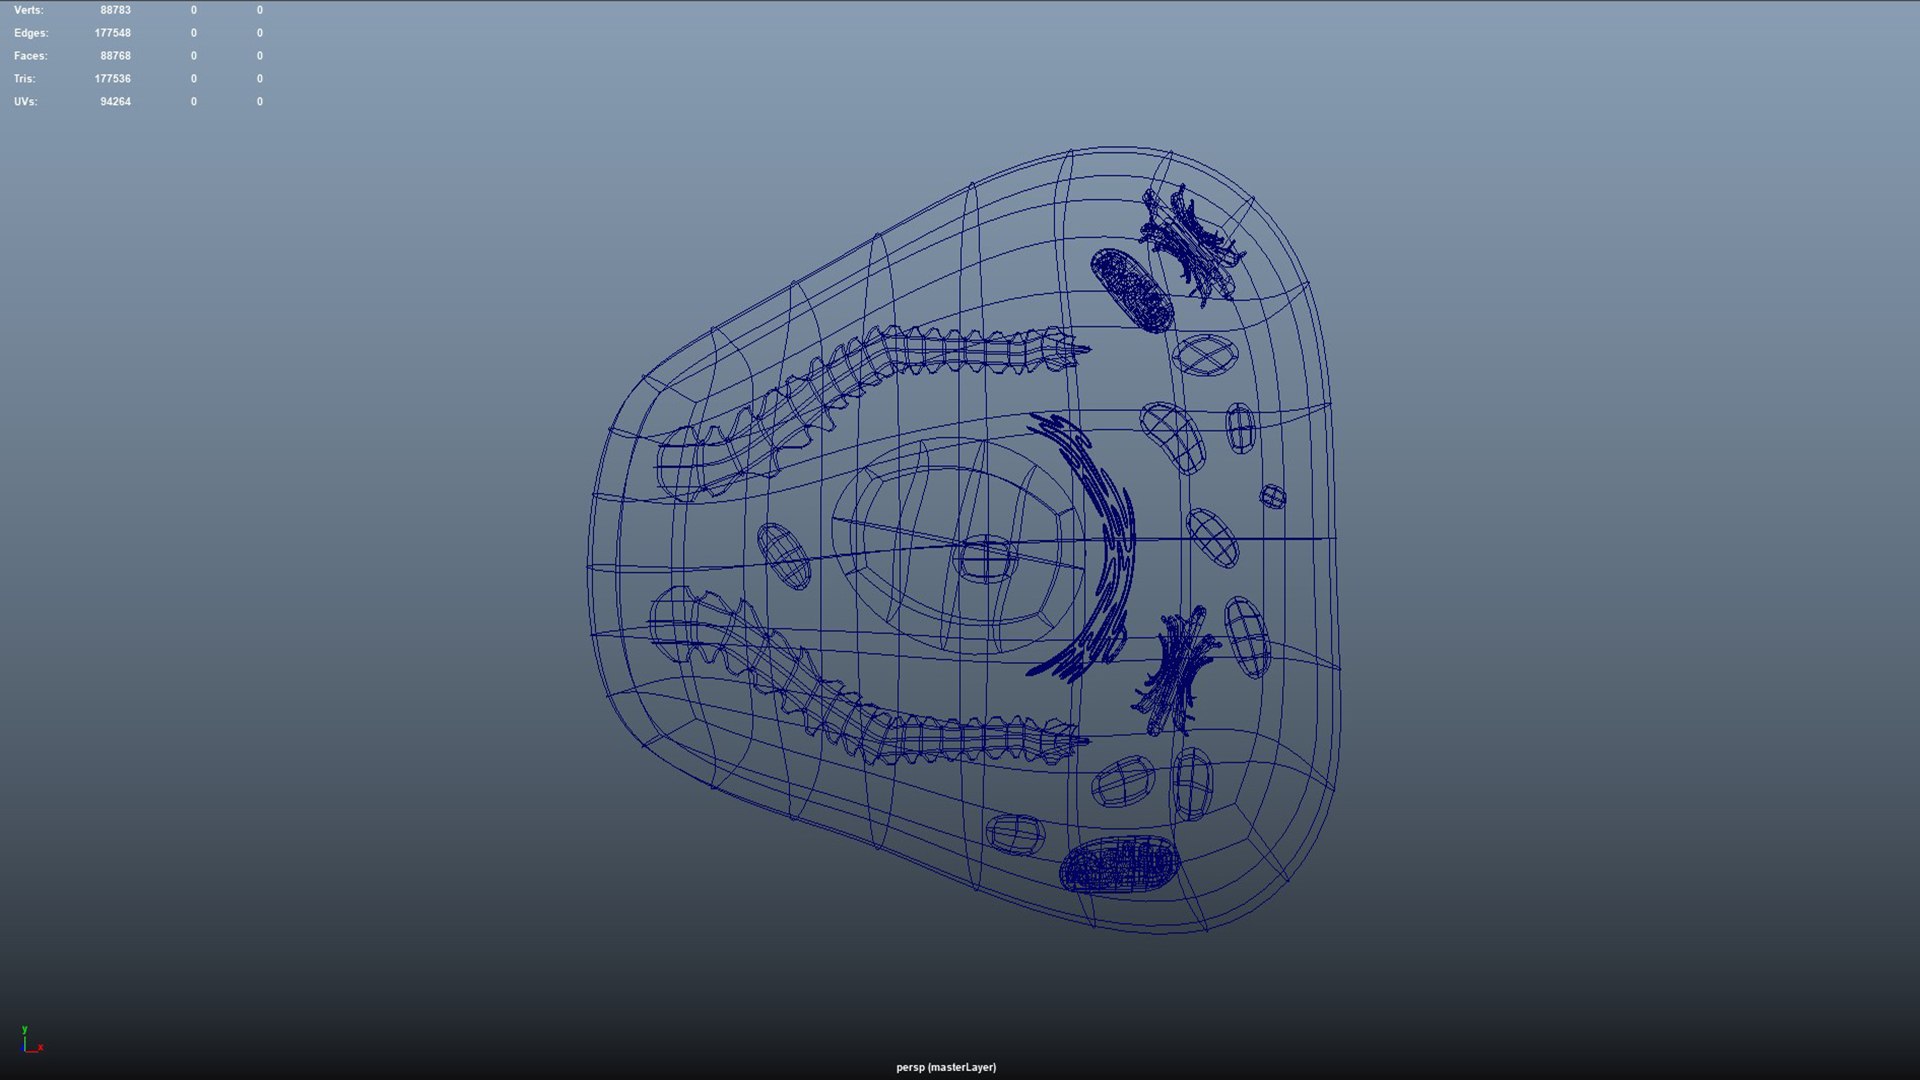Click the Verts label in heads-up display
The height and width of the screenshot is (1080, 1920).
(28, 10)
